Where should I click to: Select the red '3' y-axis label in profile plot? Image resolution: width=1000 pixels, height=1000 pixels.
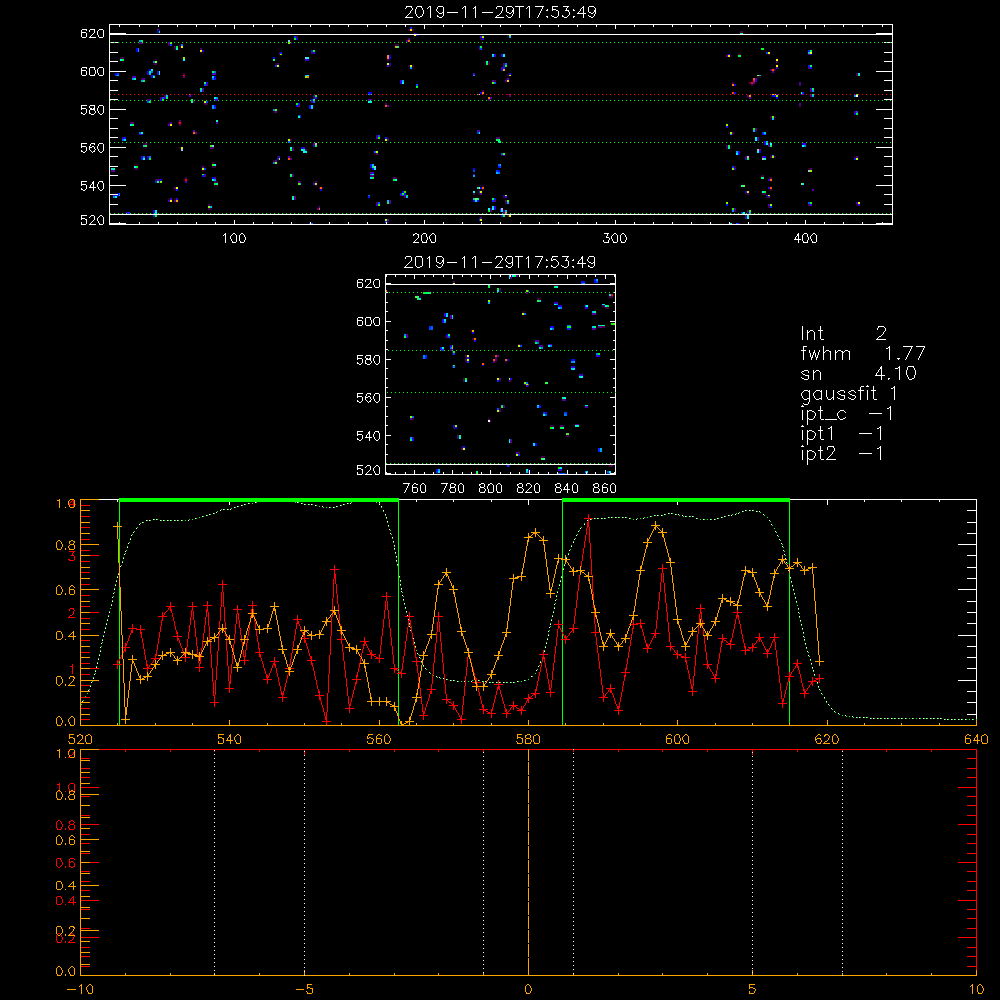[x=72, y=556]
